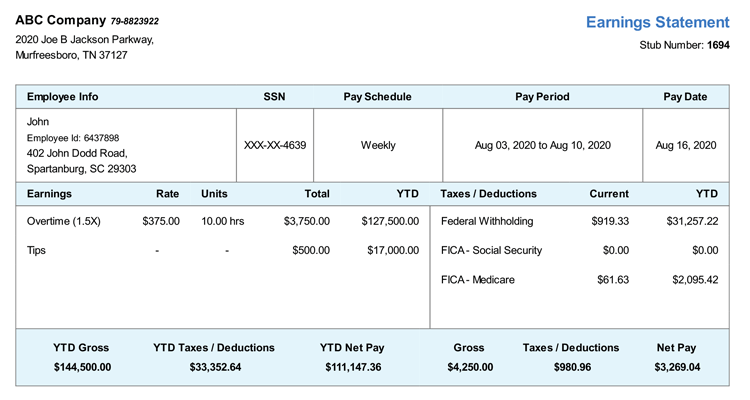Click the masked SSN value XXX-XX-4639
The image size is (750, 400).
275,145
